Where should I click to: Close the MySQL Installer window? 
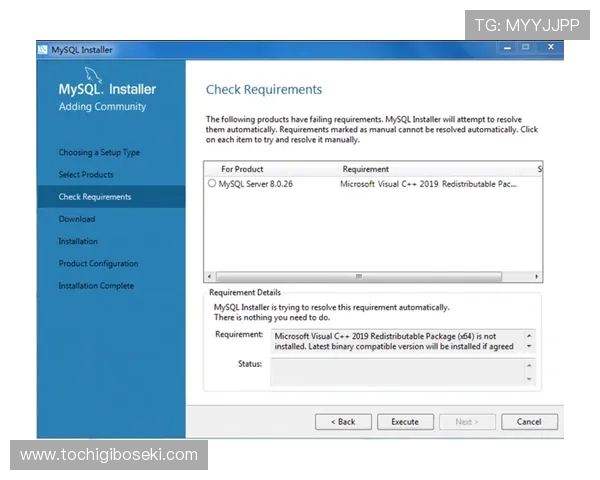click(550, 48)
